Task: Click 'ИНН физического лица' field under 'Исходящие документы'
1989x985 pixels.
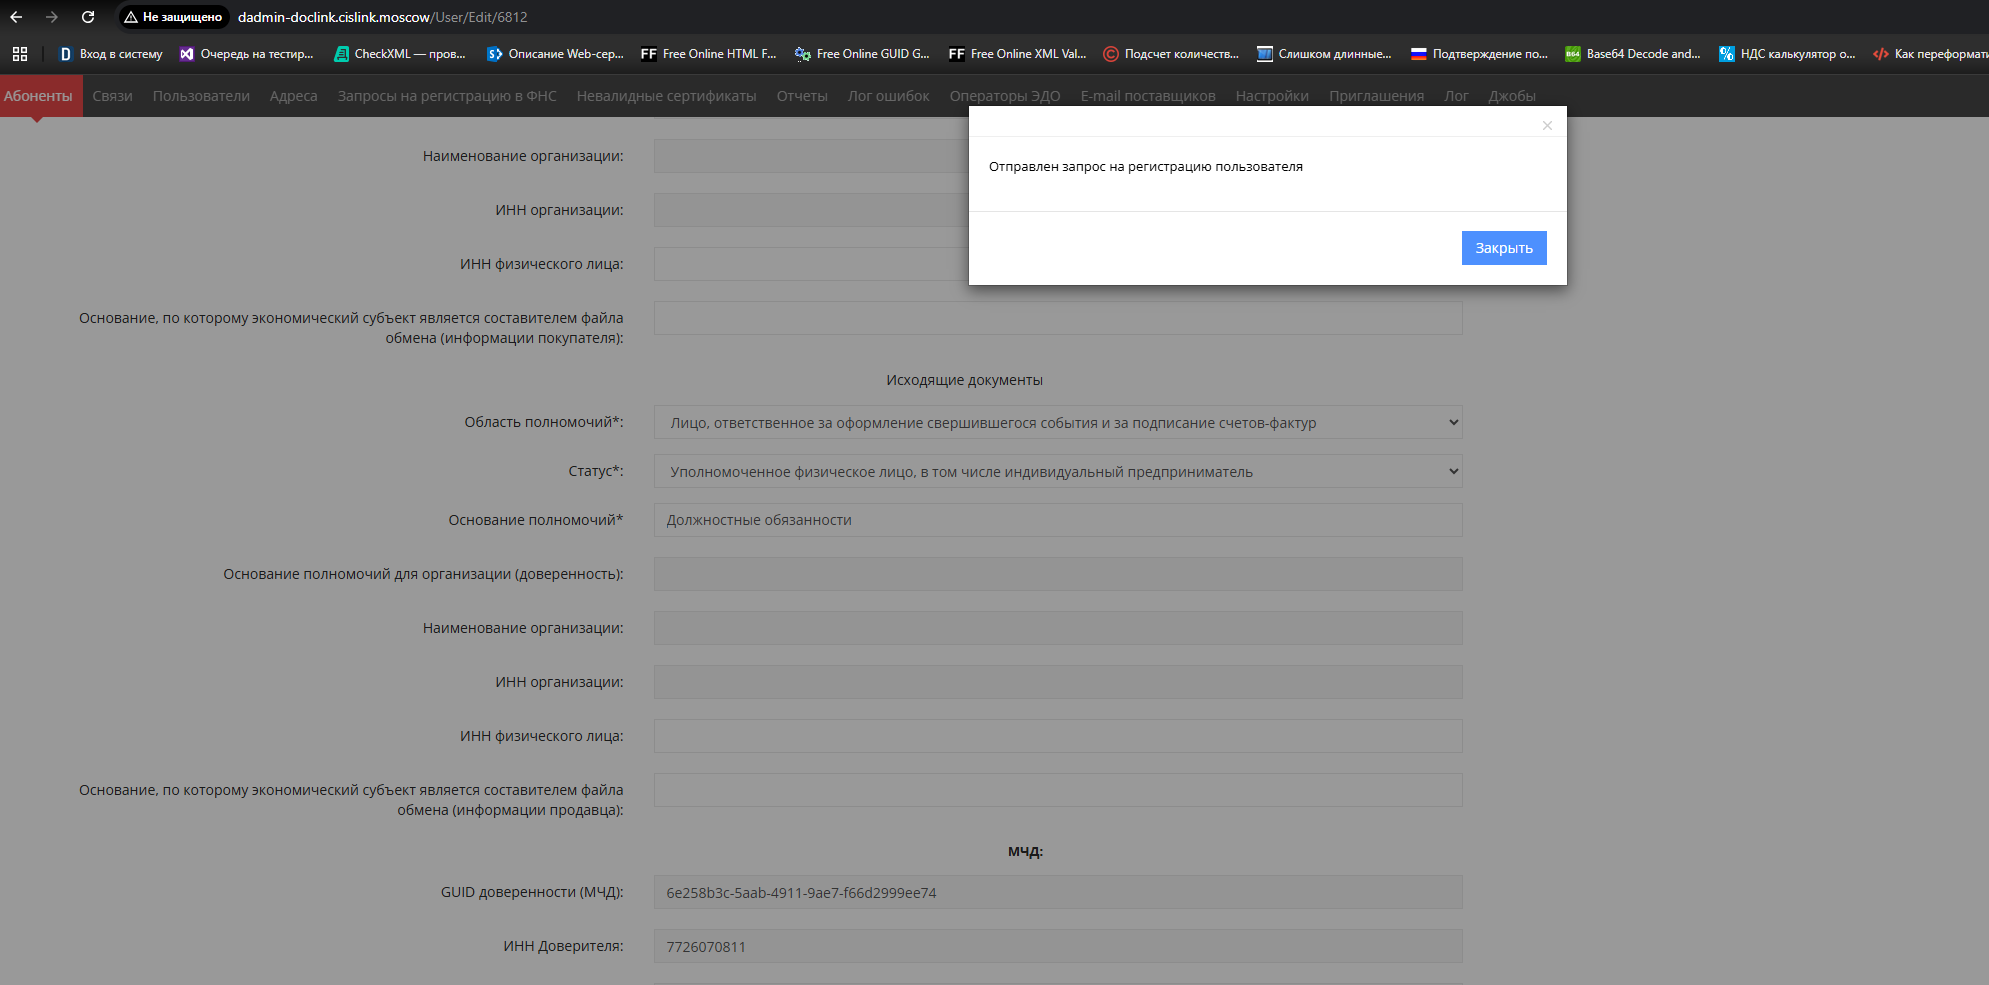Action: (1058, 736)
